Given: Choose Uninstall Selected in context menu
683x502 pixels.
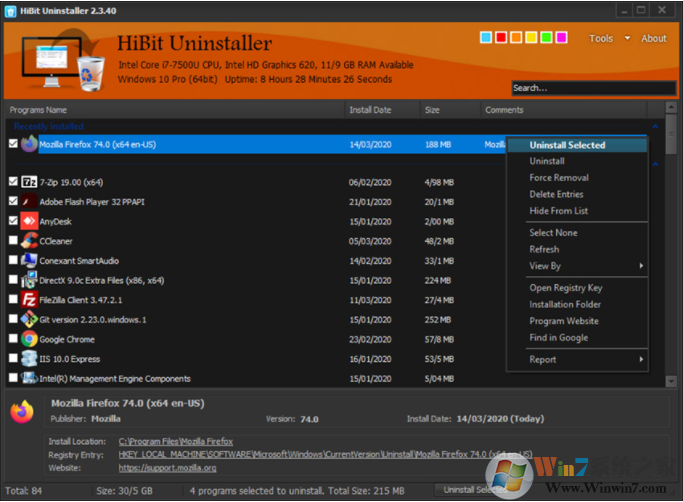Looking at the screenshot, I should tap(577, 145).
